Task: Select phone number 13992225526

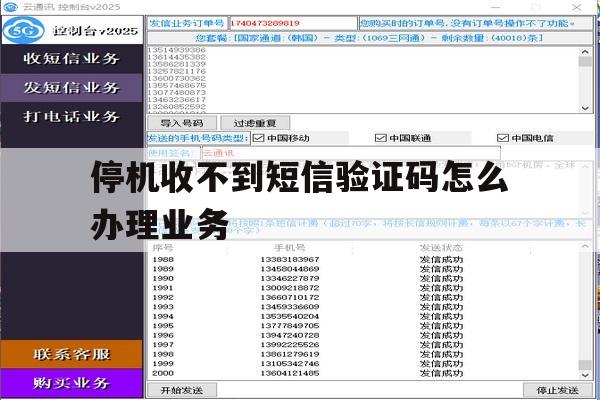Action: 290,344
